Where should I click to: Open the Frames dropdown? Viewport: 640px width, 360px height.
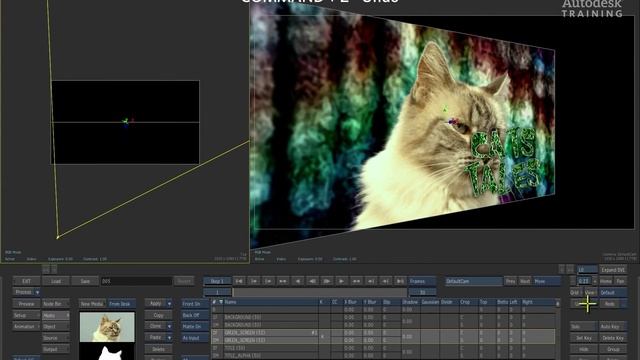point(422,281)
